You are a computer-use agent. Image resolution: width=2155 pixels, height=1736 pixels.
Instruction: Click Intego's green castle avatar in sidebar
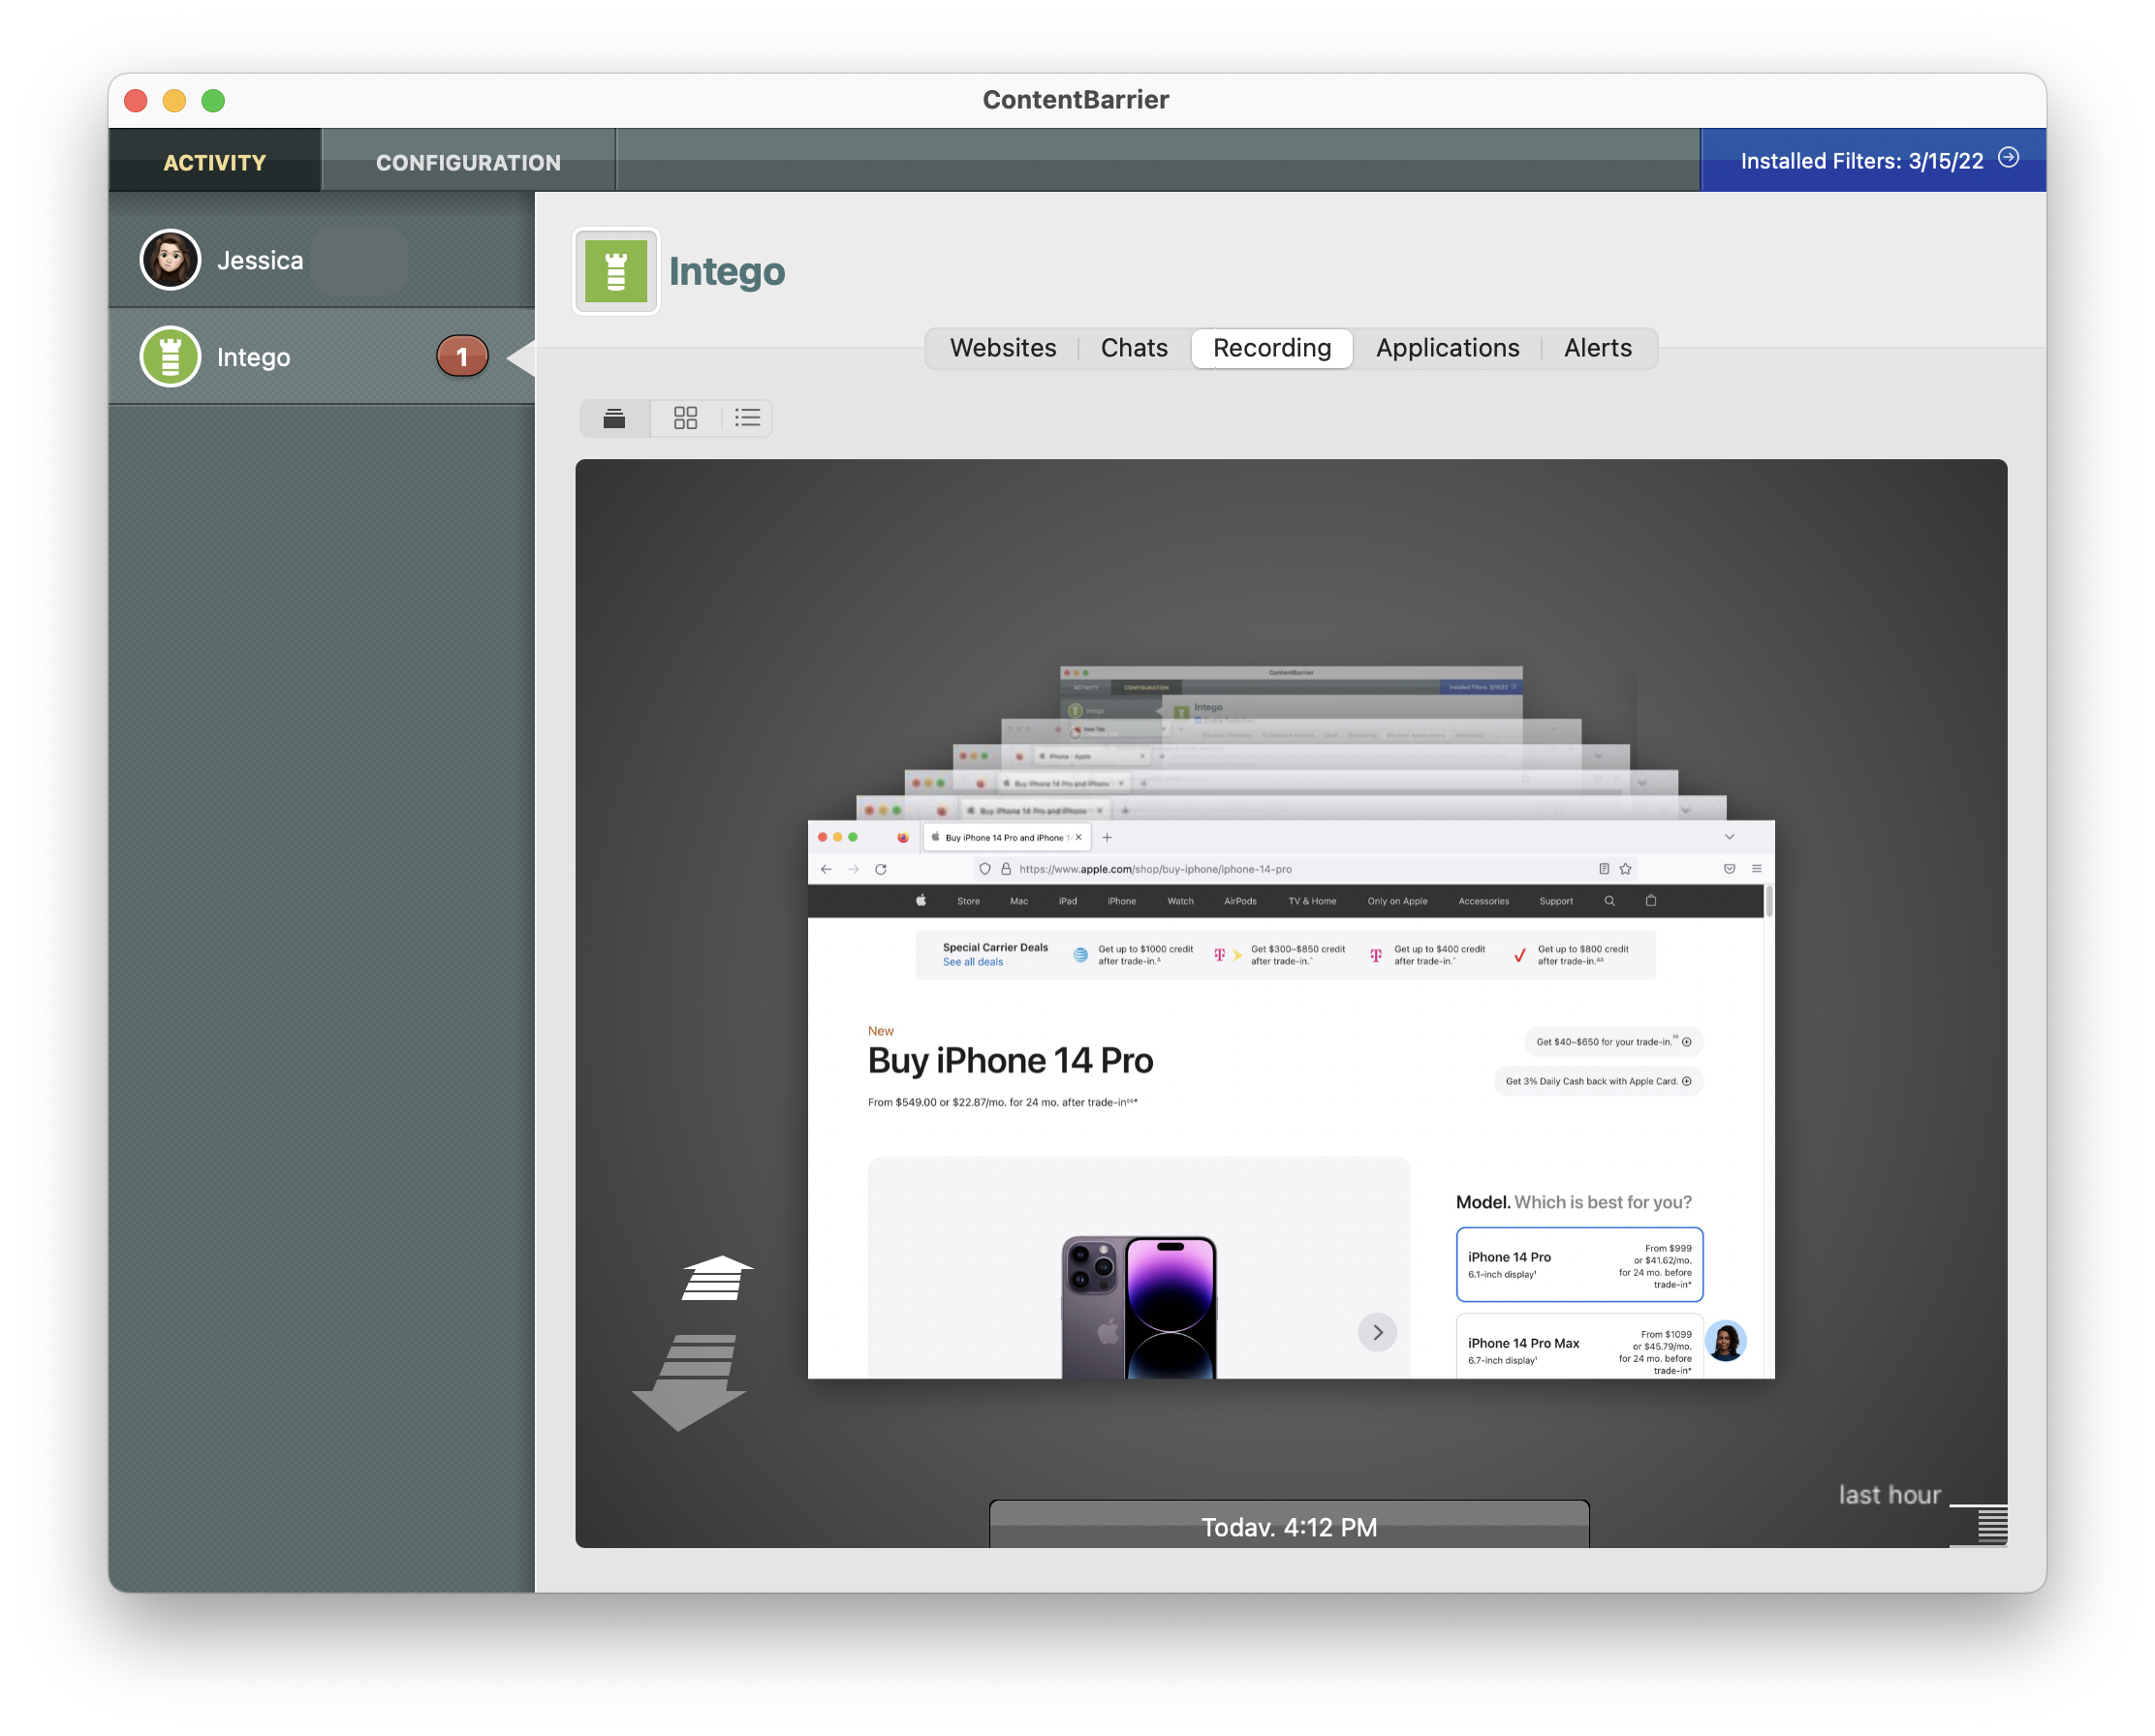(x=171, y=357)
